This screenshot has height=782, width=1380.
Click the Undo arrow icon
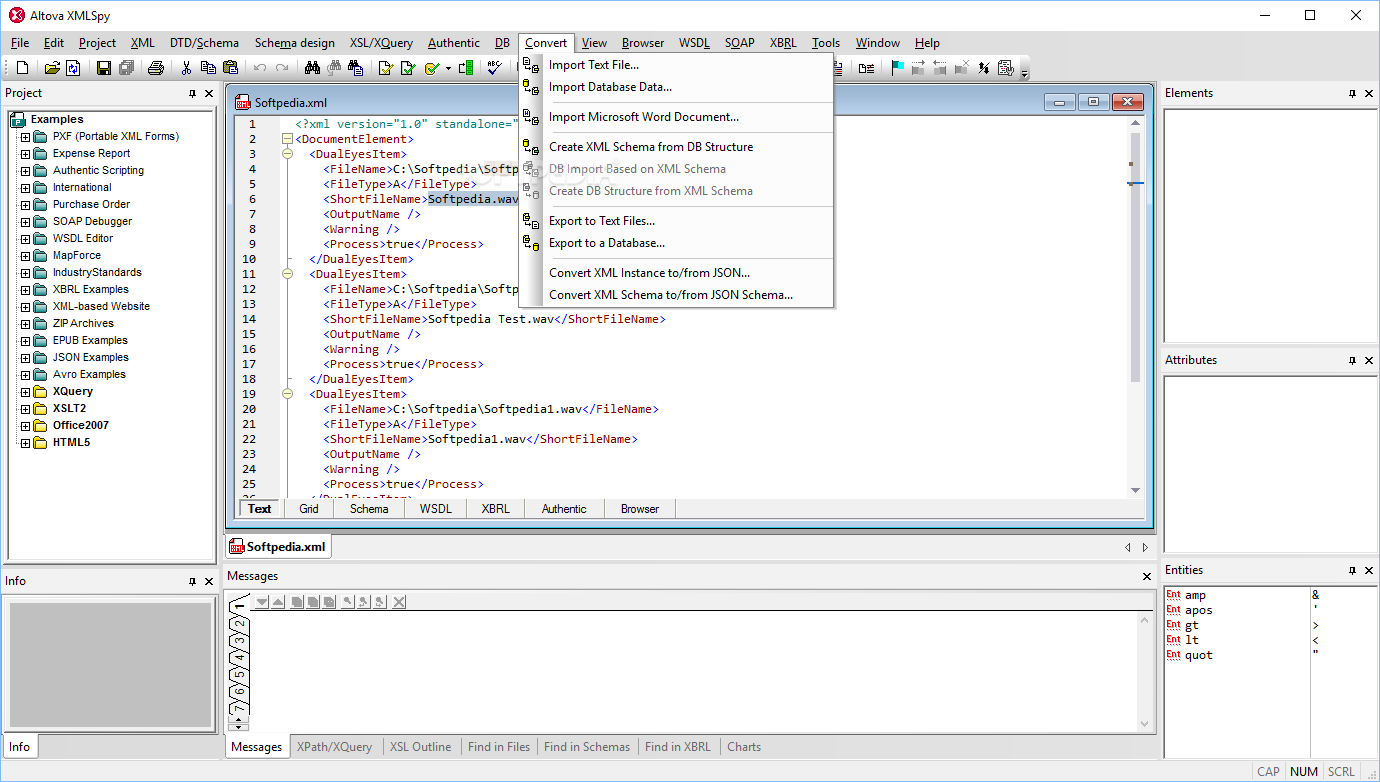[x=260, y=68]
